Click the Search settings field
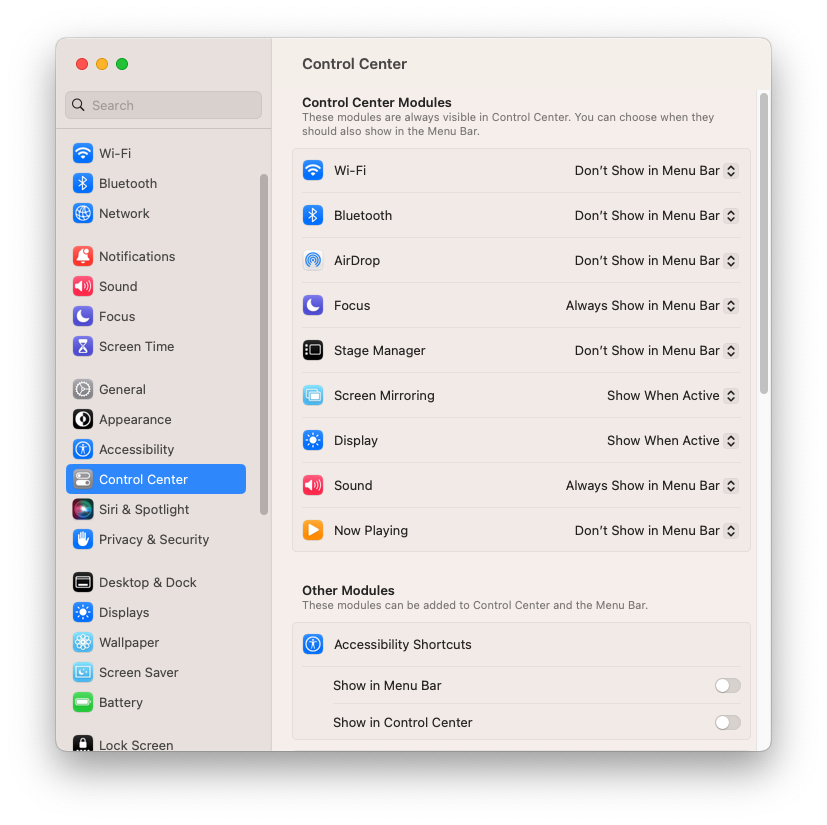The image size is (827, 825). coord(164,105)
